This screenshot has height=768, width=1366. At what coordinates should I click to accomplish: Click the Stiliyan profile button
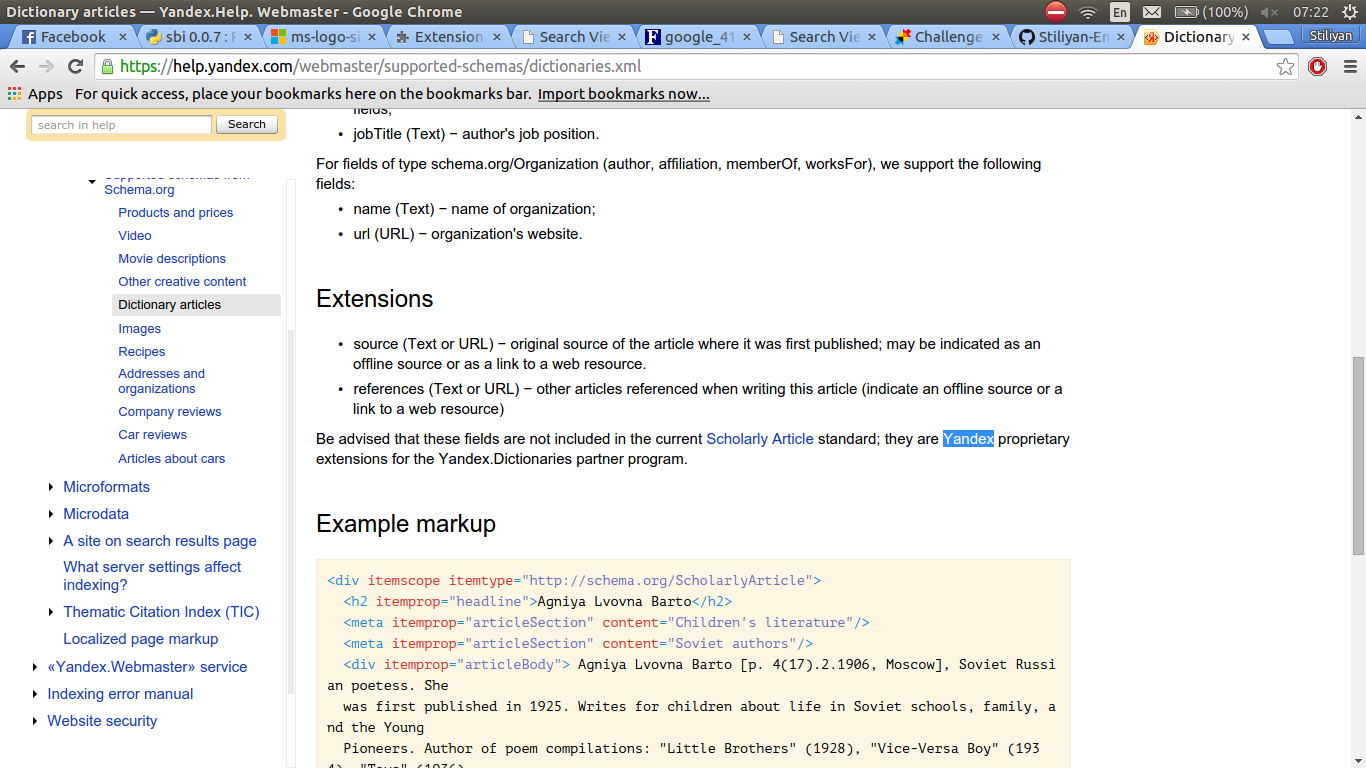click(x=1331, y=36)
